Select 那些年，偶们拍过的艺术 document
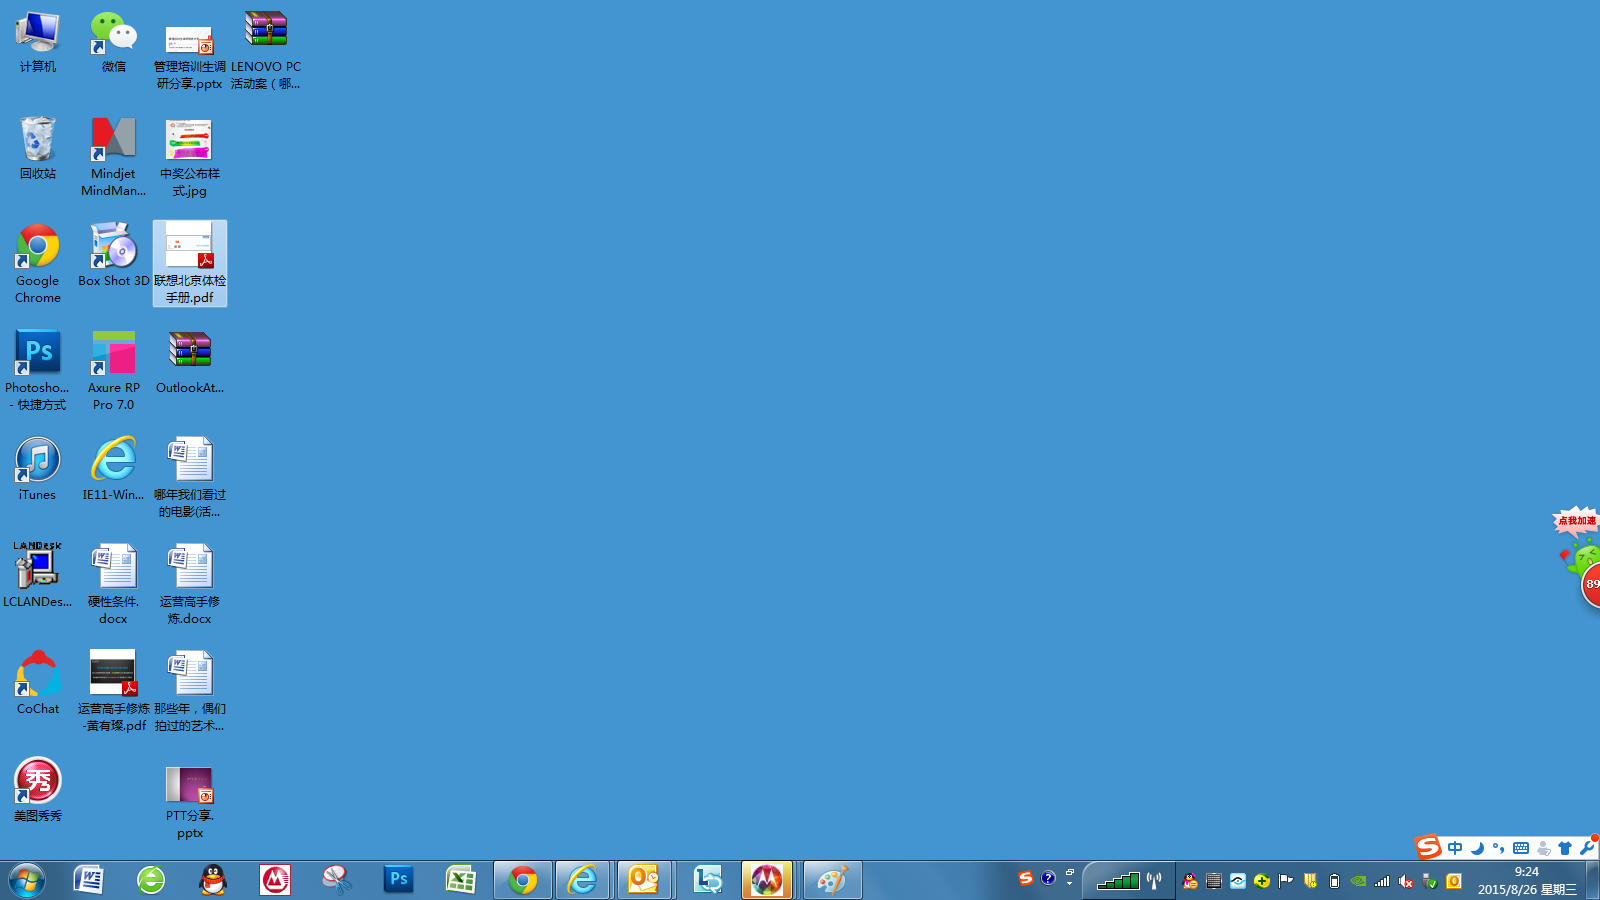The width and height of the screenshot is (1600, 900). coord(190,692)
